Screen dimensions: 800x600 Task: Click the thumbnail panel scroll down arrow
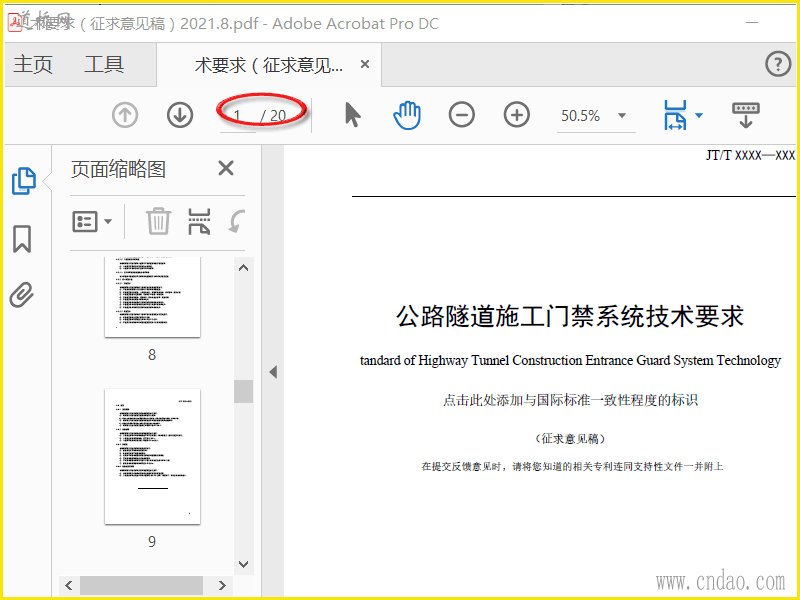(244, 564)
